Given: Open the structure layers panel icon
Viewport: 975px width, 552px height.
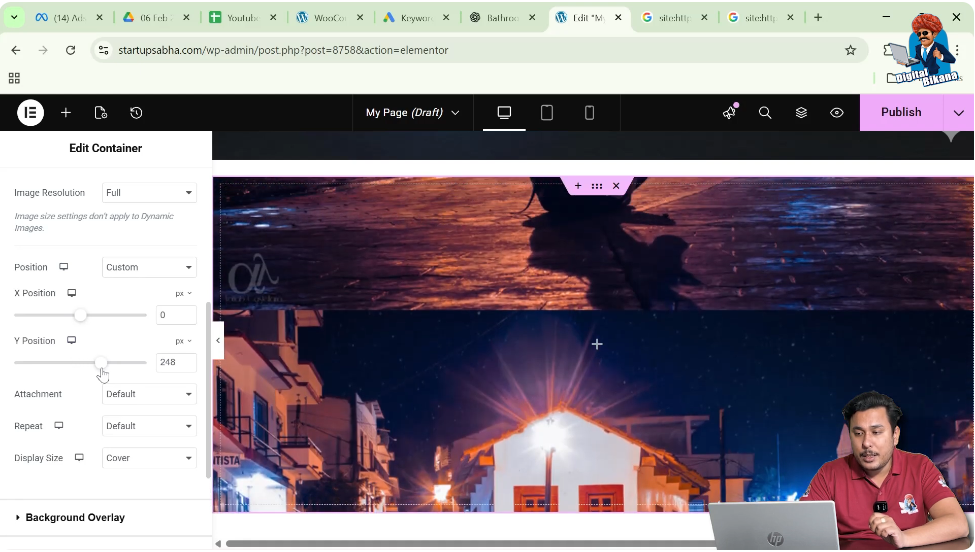Looking at the screenshot, I should pos(801,113).
